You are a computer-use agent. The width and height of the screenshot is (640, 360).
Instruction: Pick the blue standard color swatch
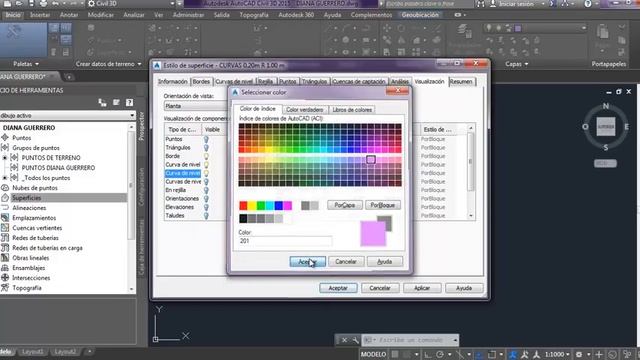point(279,205)
